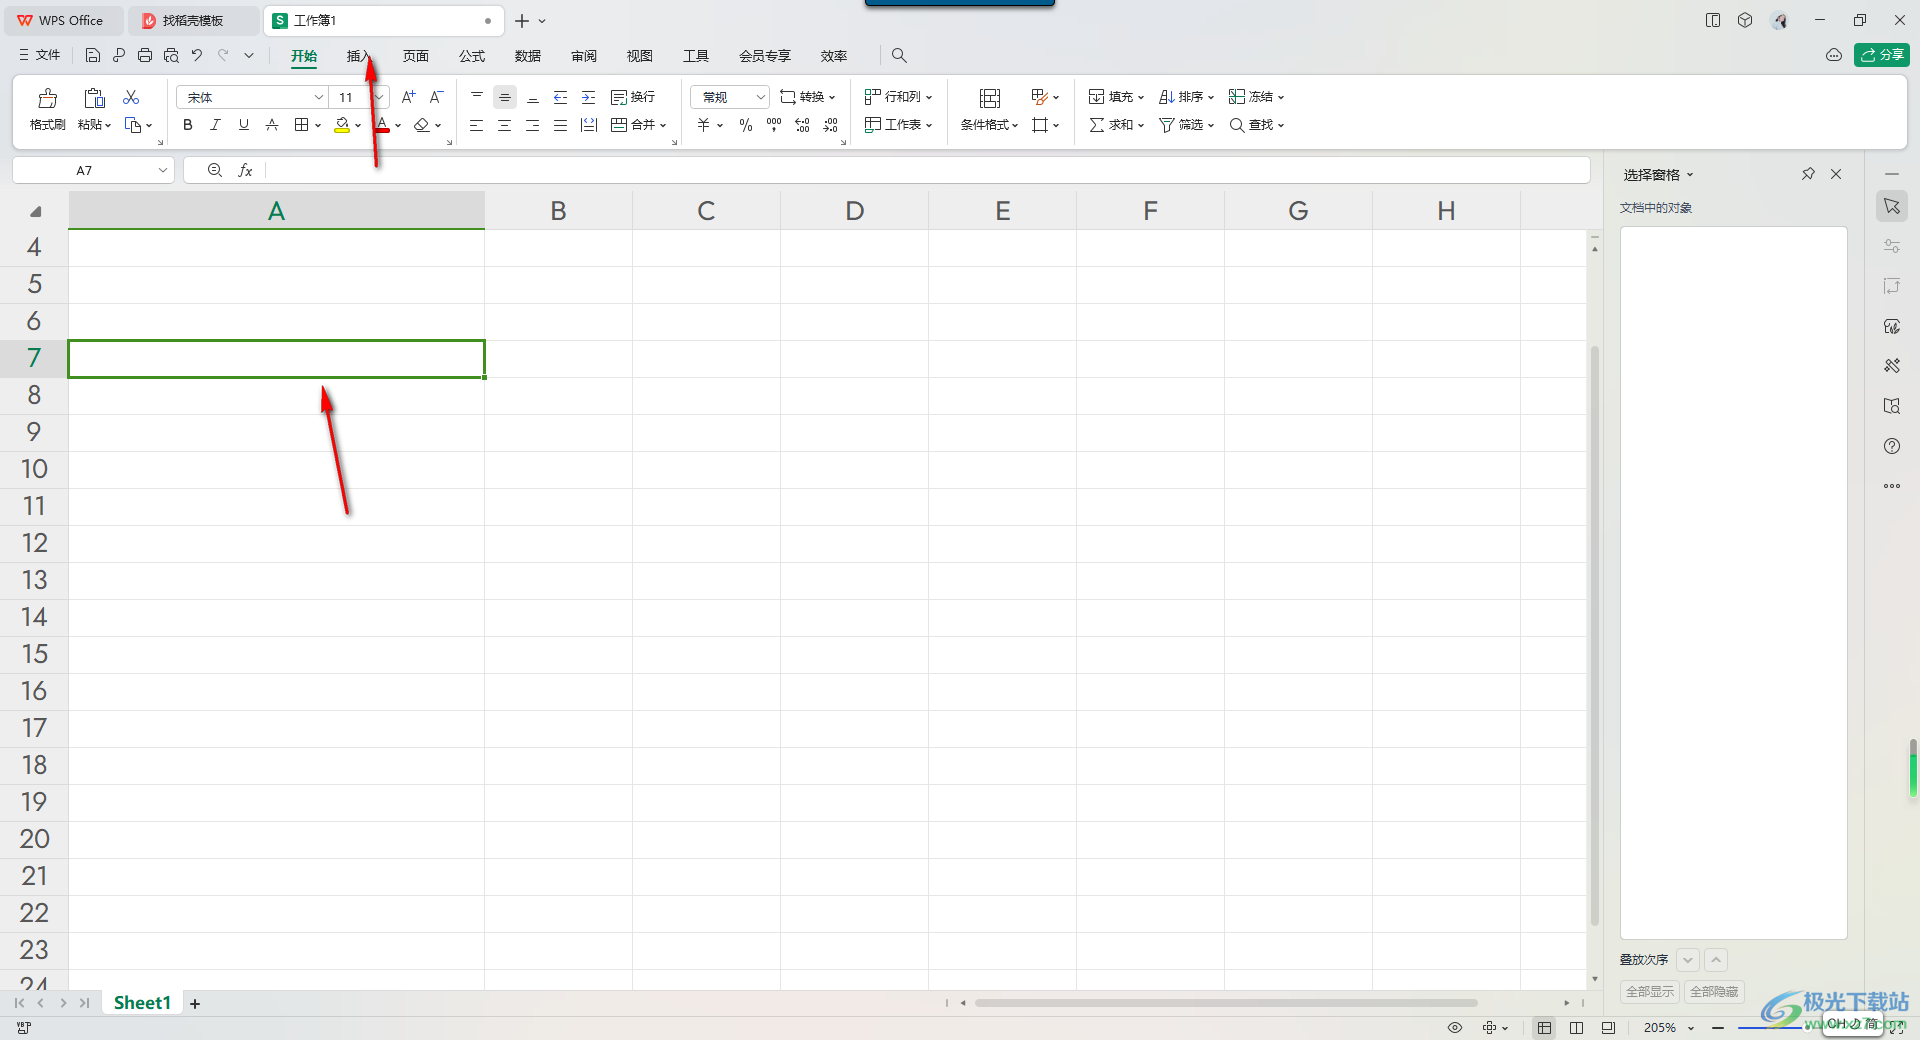Toggle Bold formatting
Screen dimensions: 1920x1040
coord(188,125)
